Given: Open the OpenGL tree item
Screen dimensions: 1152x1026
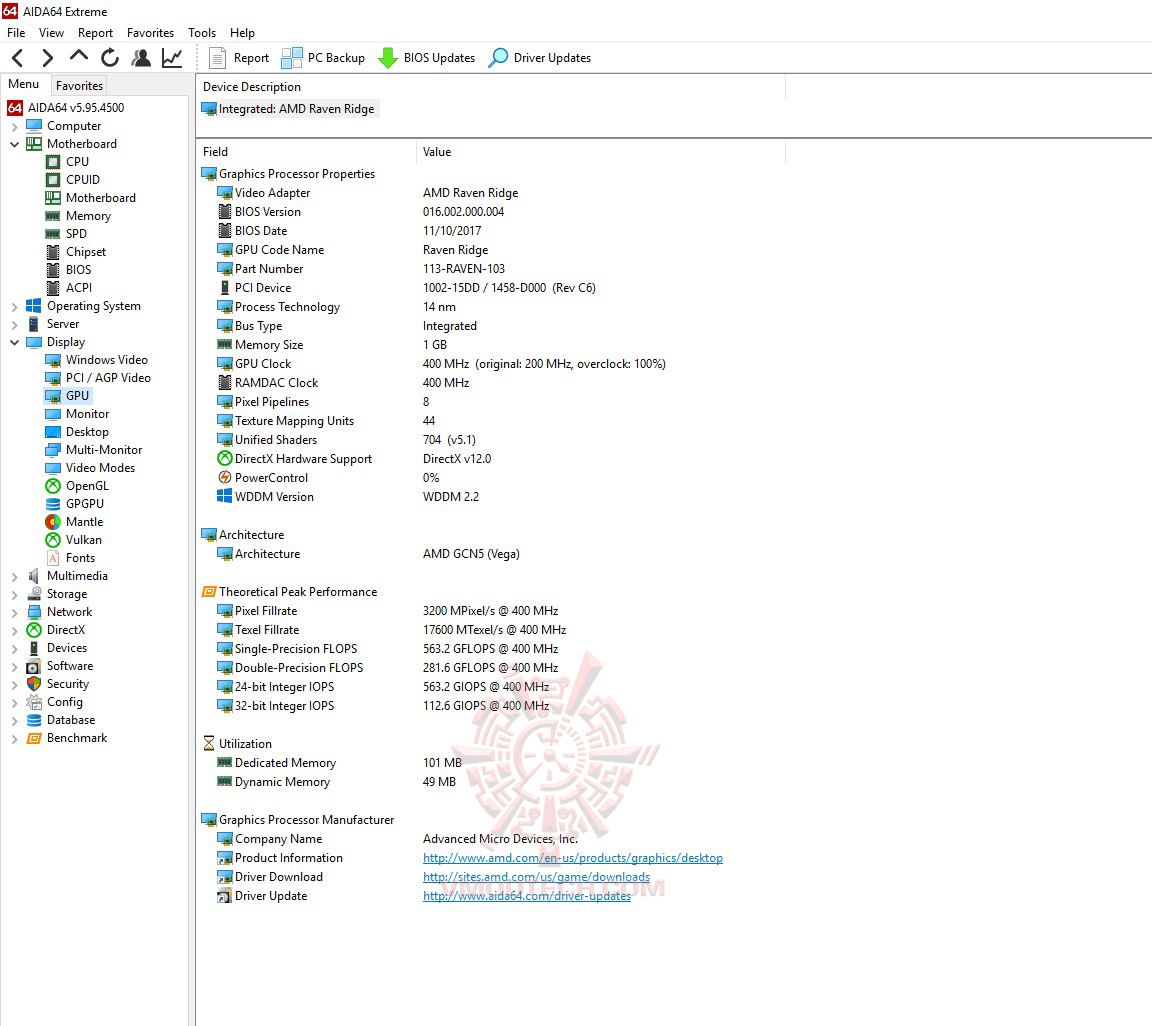Looking at the screenshot, I should pos(77,486).
